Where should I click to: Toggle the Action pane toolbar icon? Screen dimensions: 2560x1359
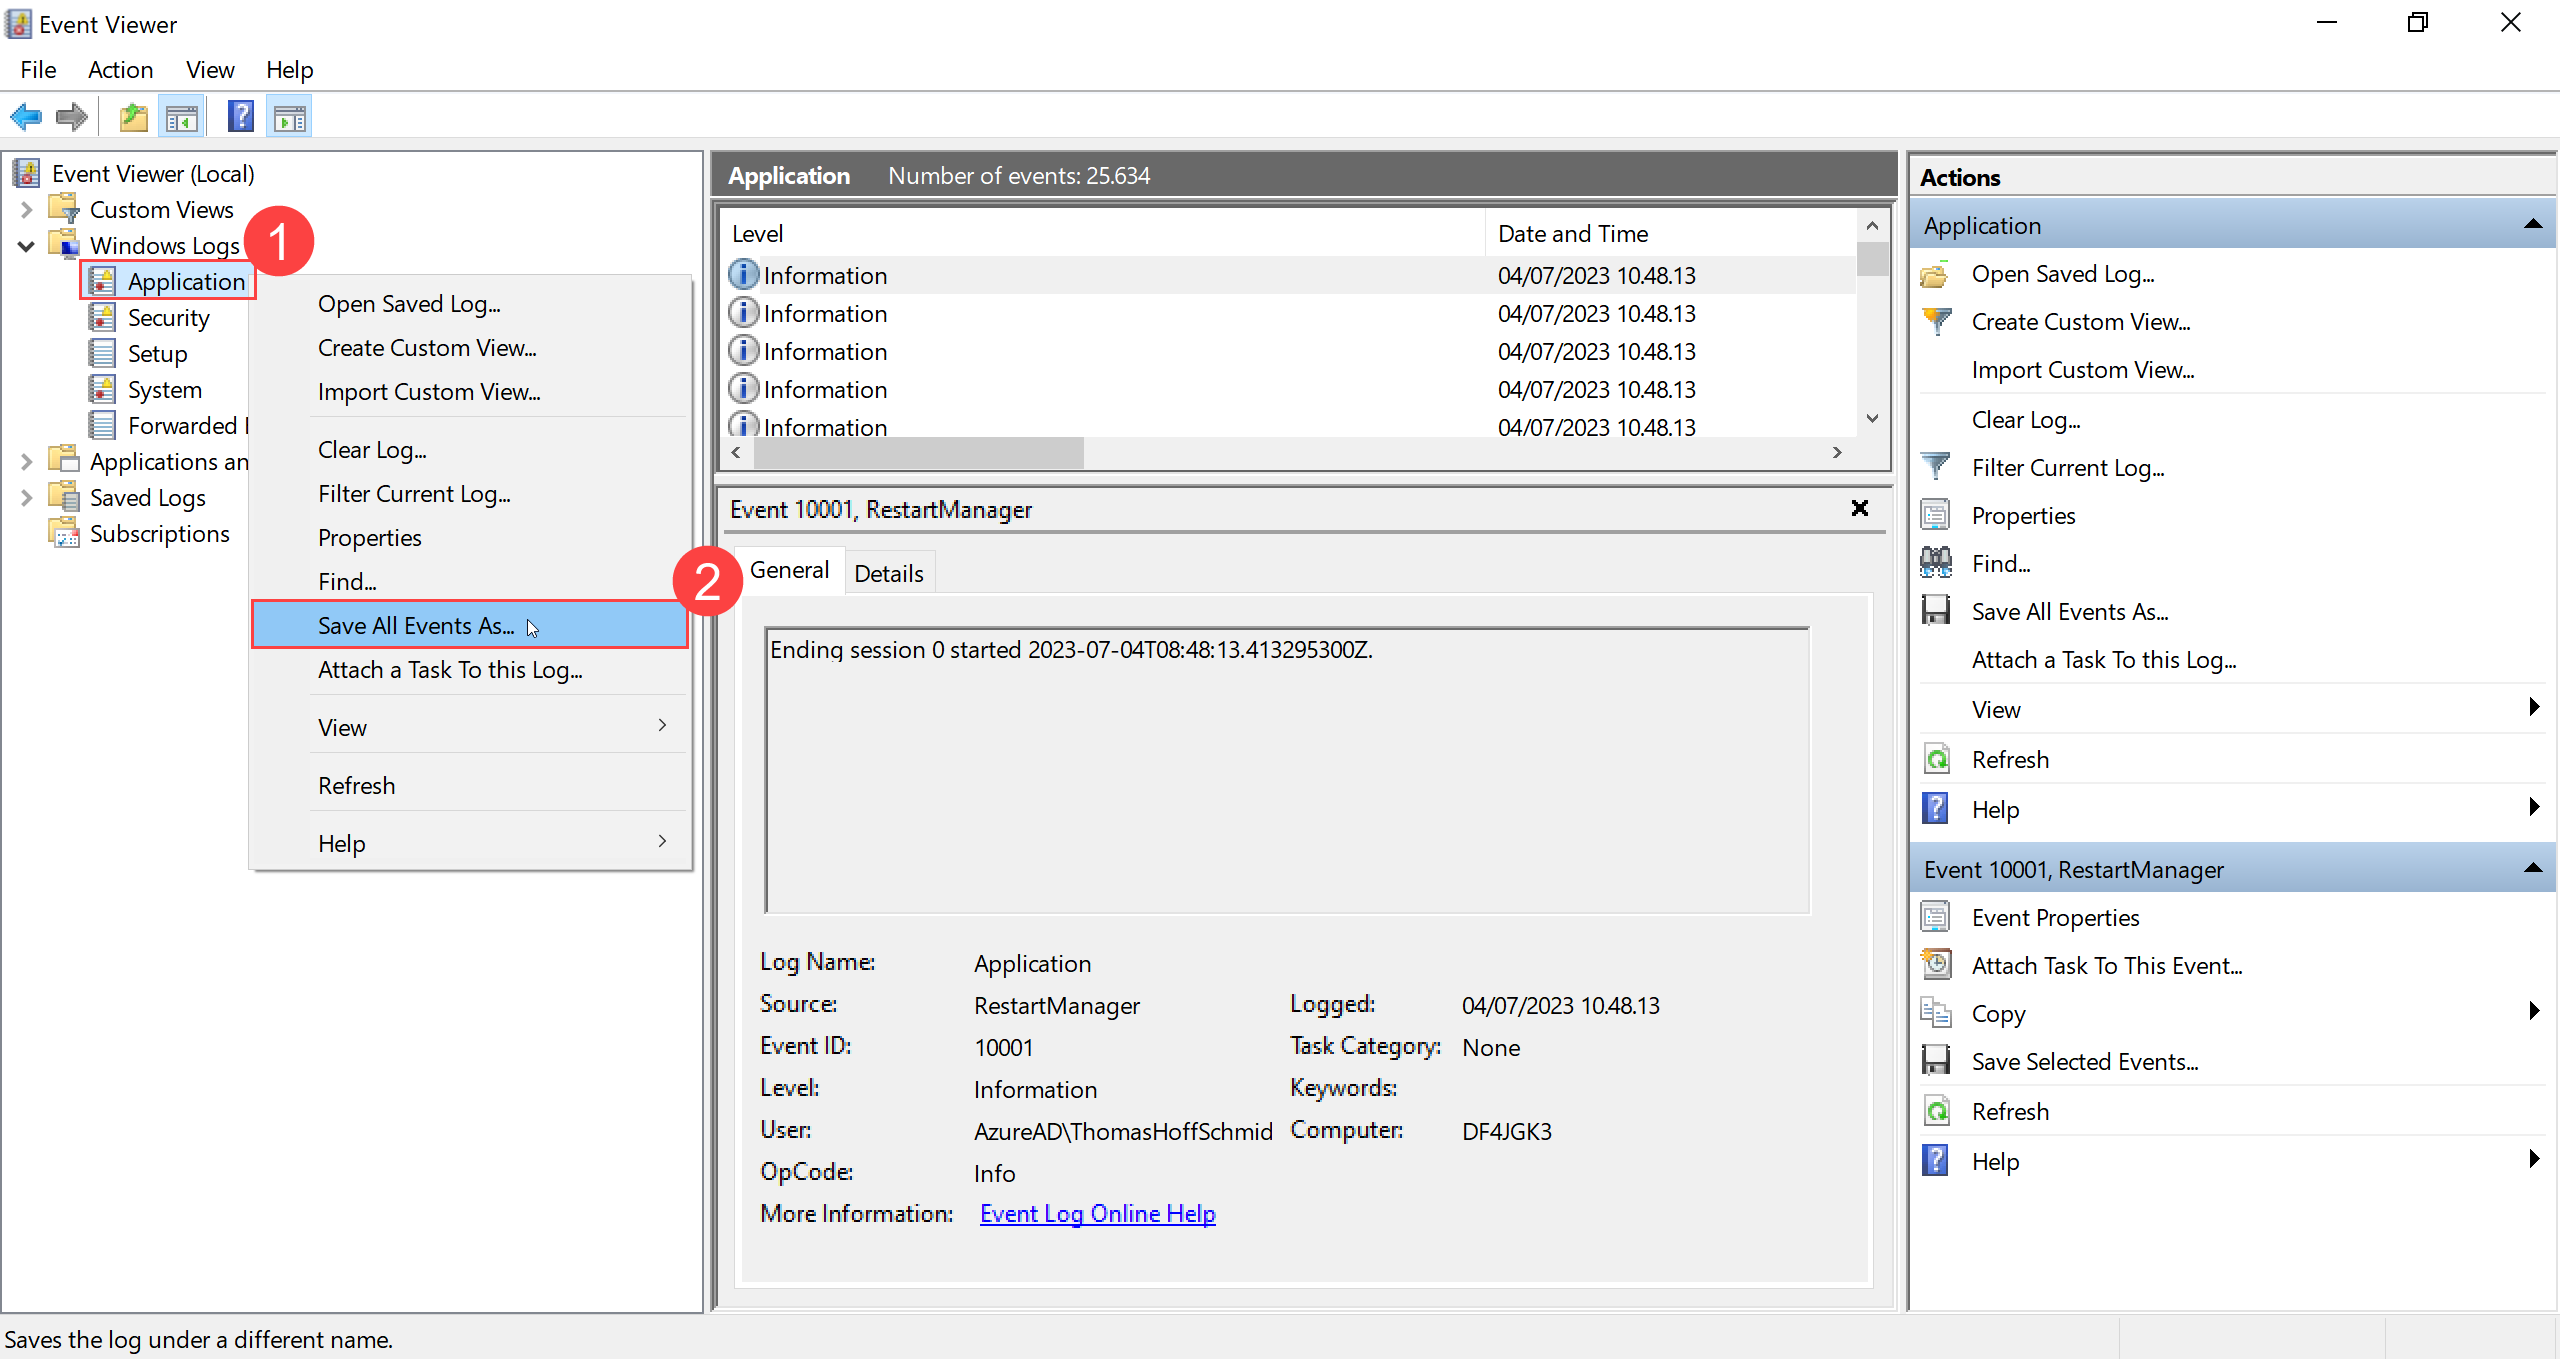coord(289,116)
